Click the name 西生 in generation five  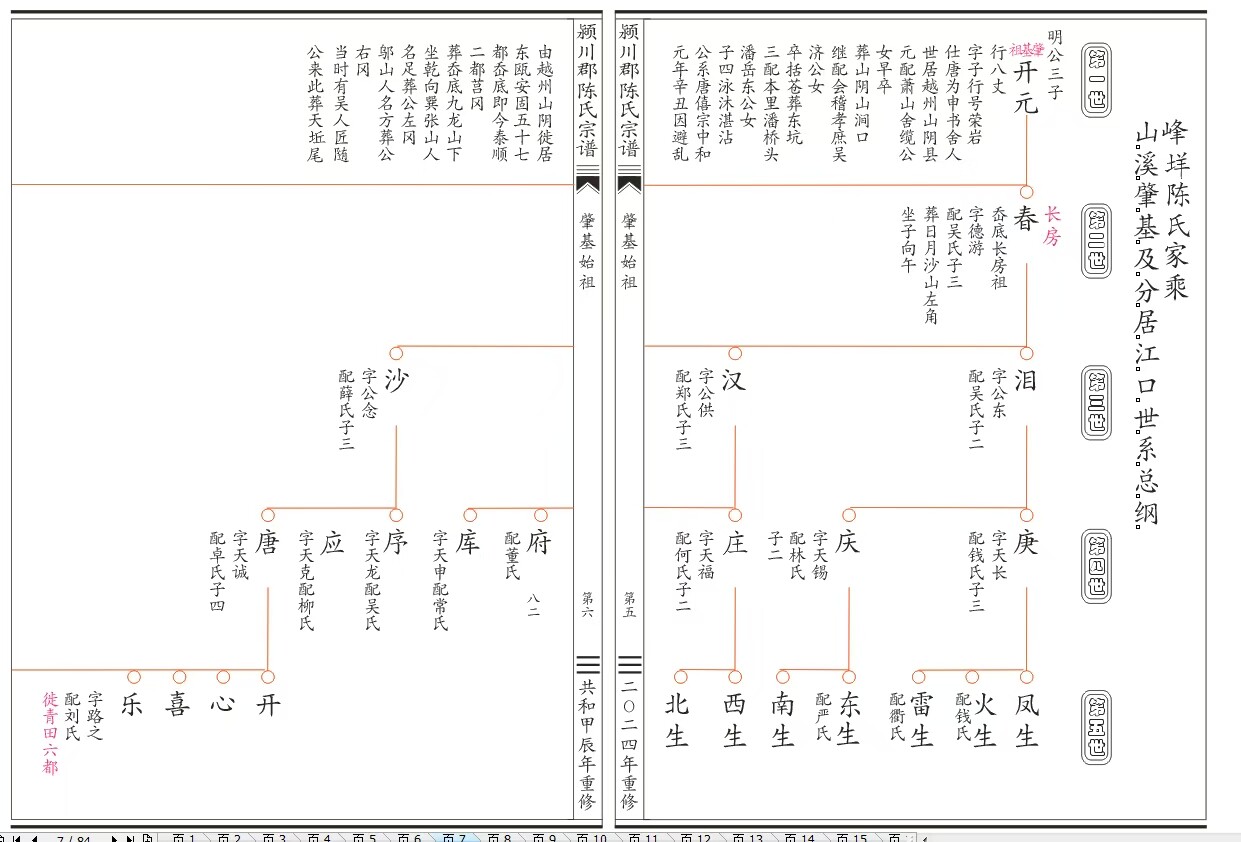click(x=735, y=720)
